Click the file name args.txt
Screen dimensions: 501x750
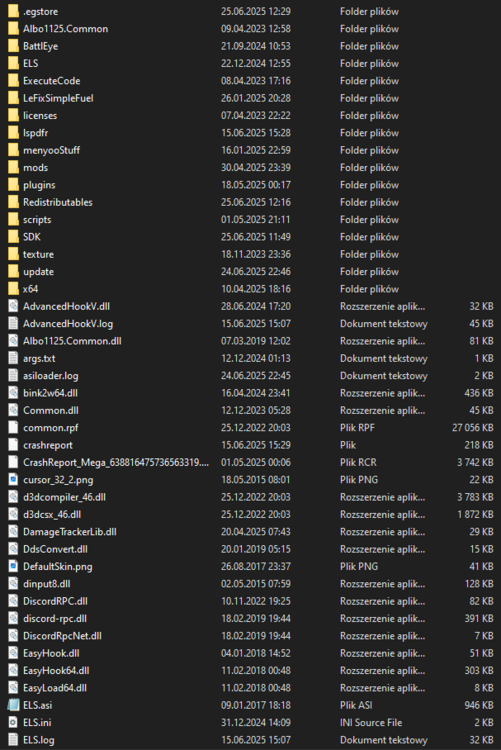coord(39,358)
